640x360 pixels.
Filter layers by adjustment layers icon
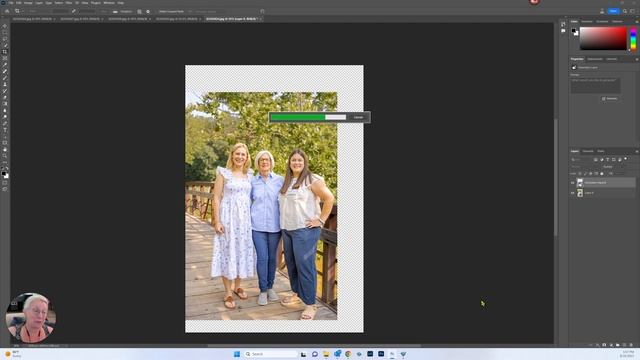point(602,160)
